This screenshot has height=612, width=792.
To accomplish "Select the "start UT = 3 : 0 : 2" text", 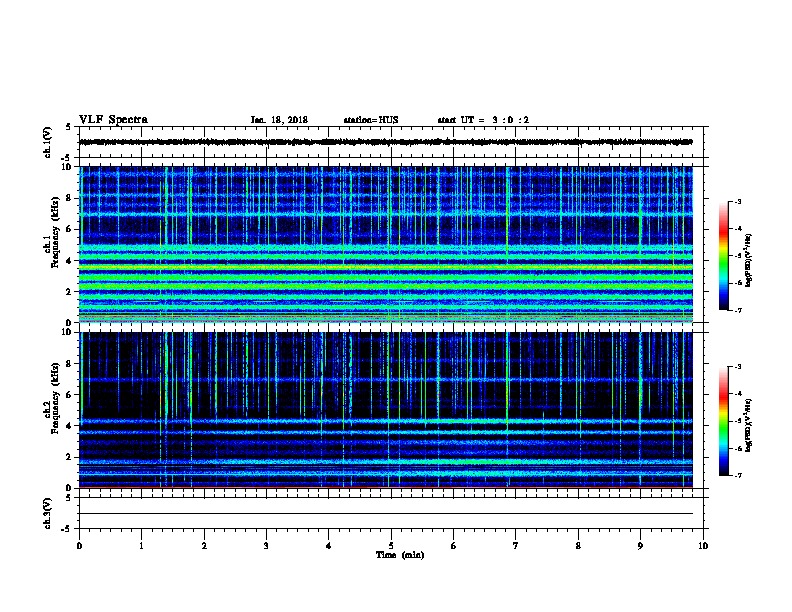I will pyautogui.click(x=483, y=120).
